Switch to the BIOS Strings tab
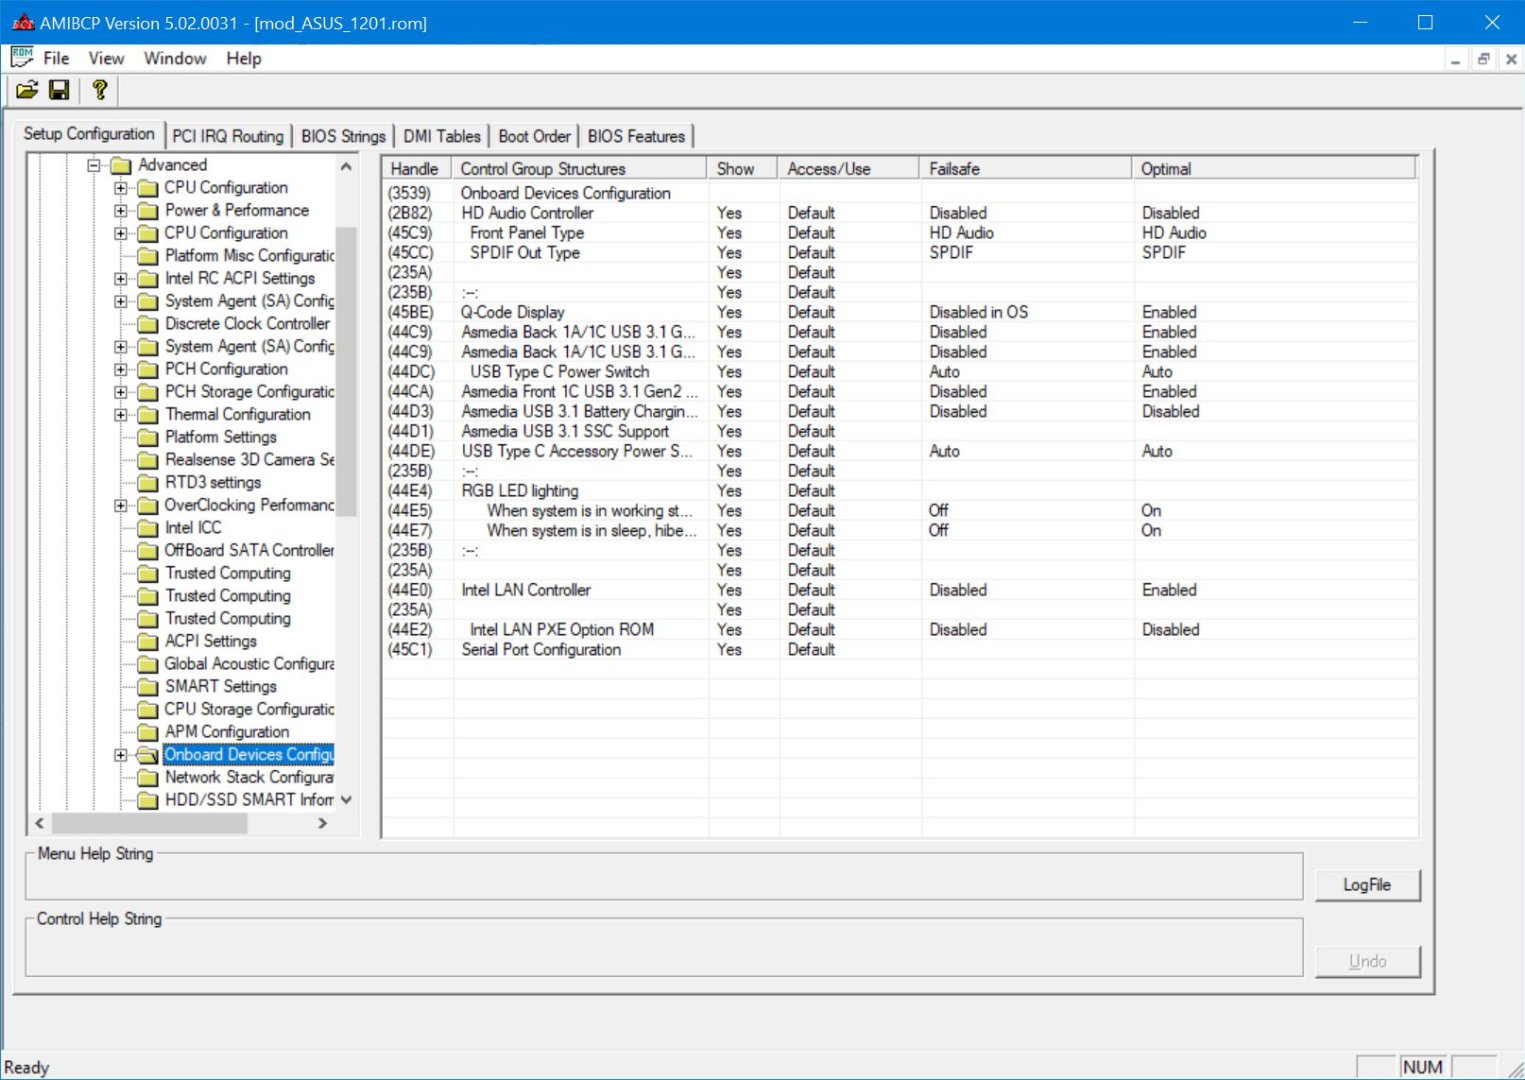 click(343, 136)
